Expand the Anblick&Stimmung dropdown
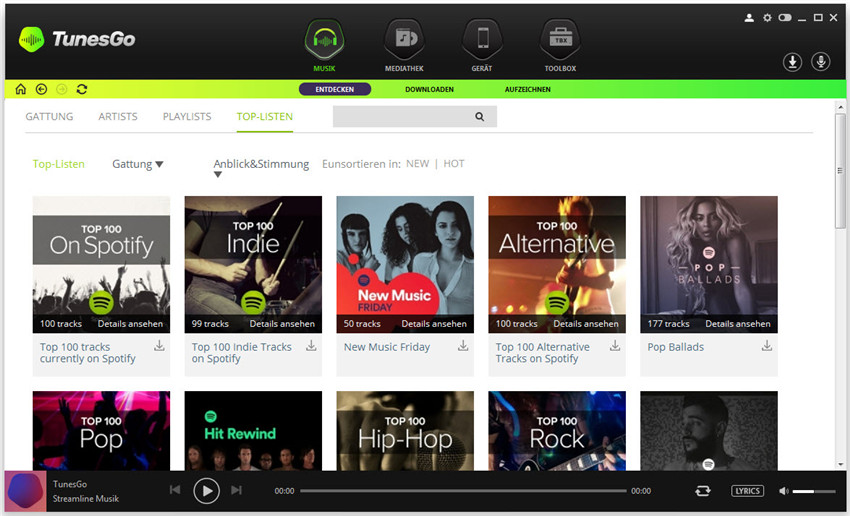The height and width of the screenshot is (516, 850). pos(261,167)
